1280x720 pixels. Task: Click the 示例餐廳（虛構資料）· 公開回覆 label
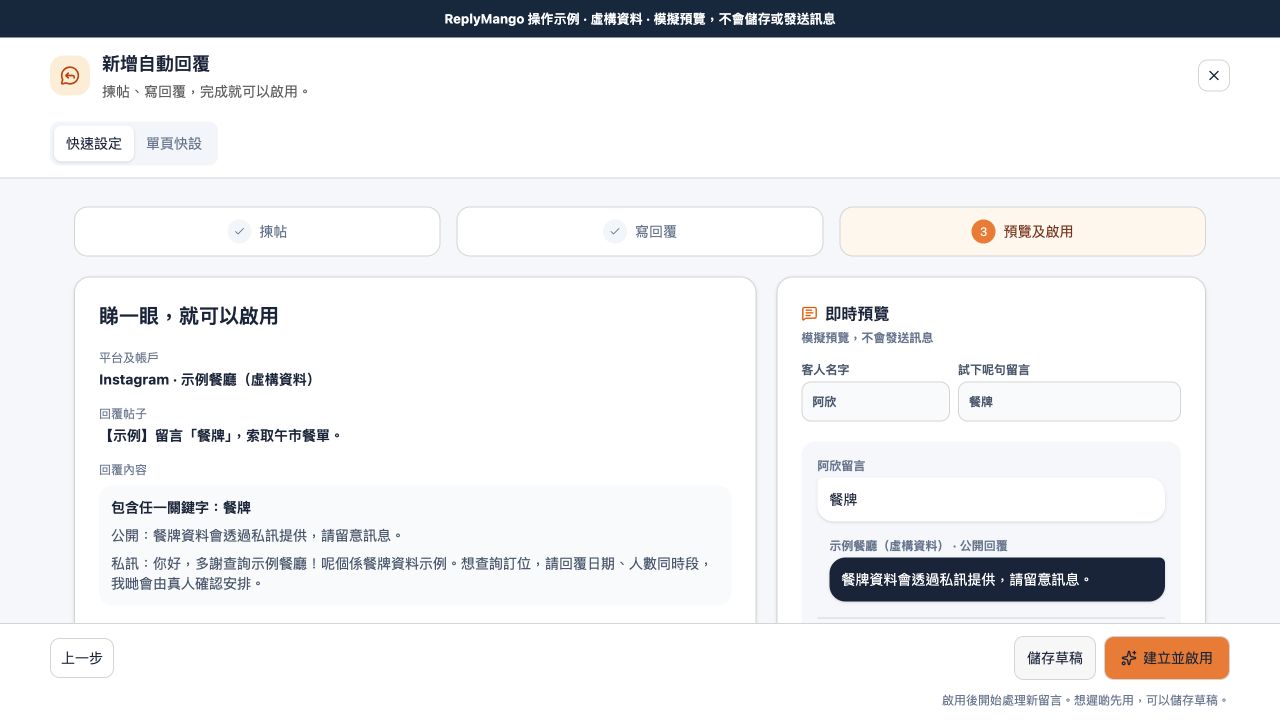(x=918, y=546)
